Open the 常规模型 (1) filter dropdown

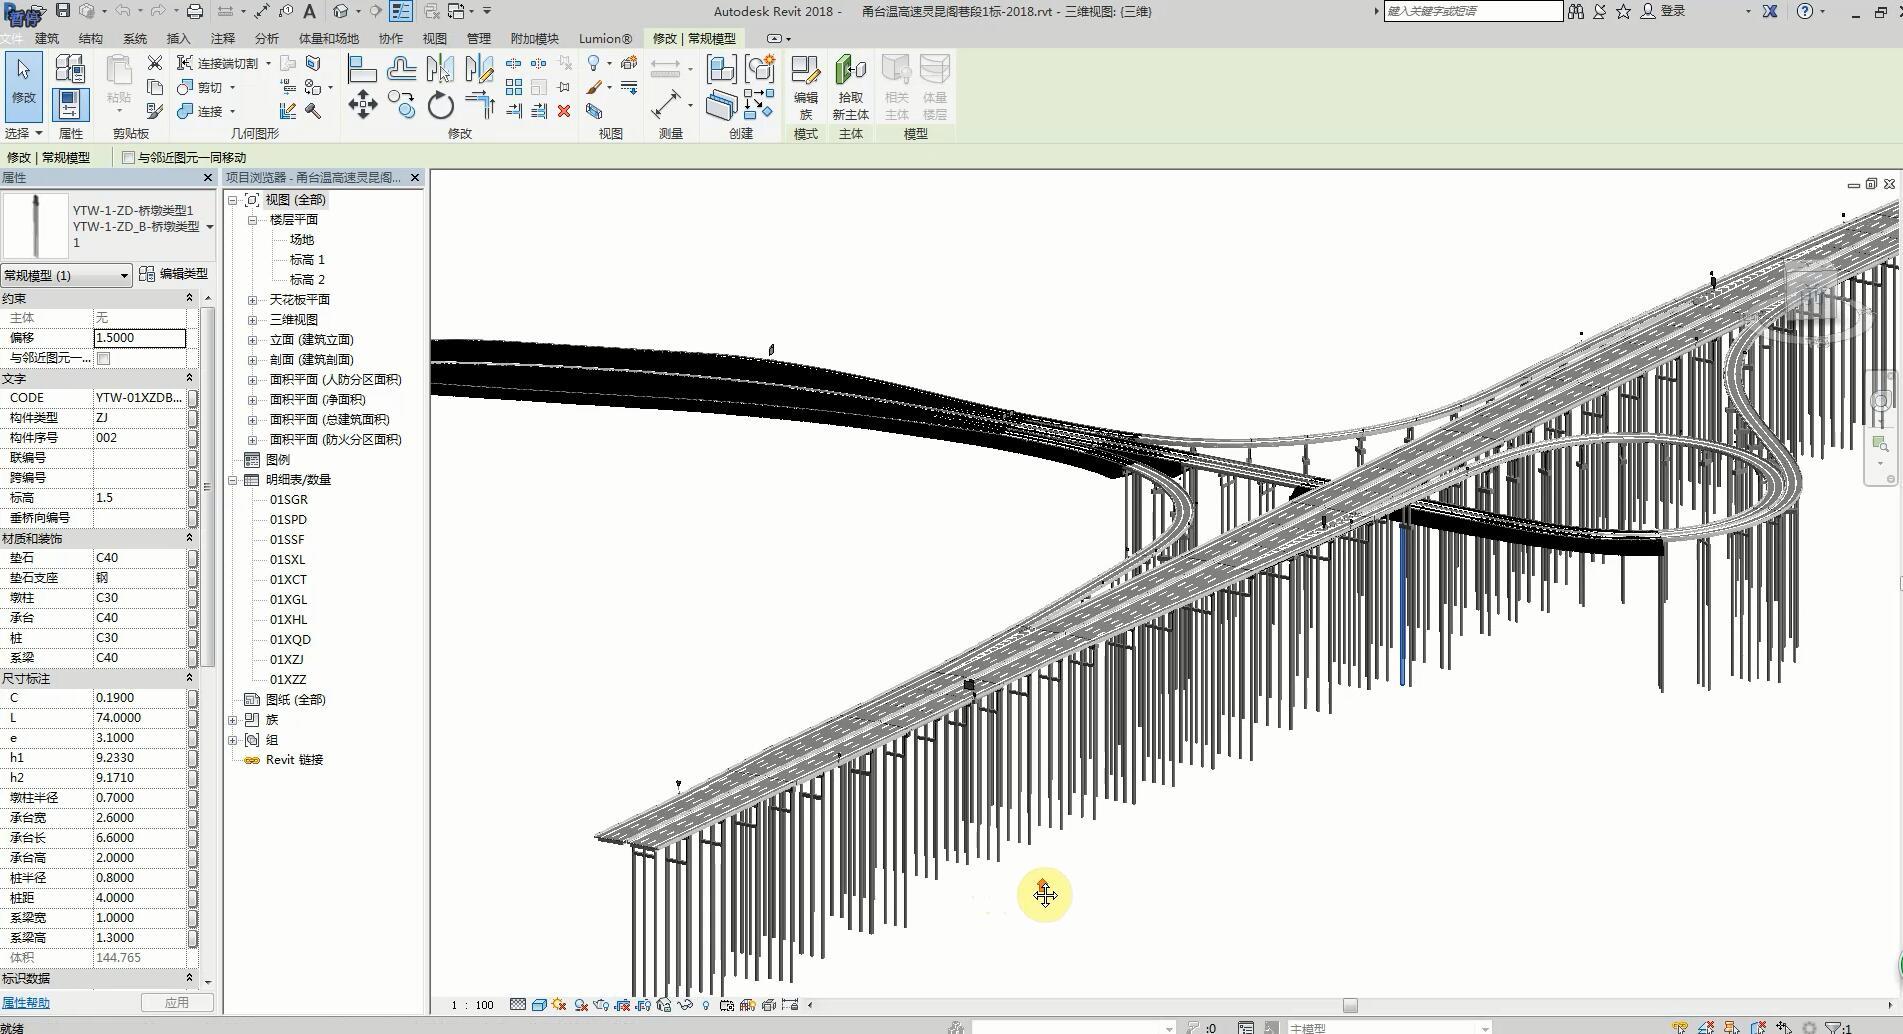pyautogui.click(x=66, y=275)
